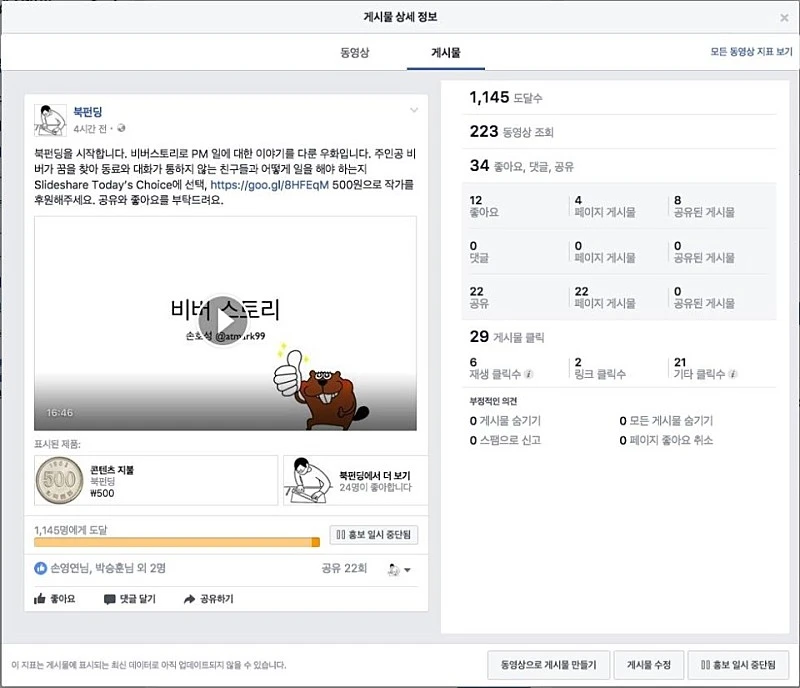
Task: Click 0 모든 게시물 숨기기 entry
Action: click(666, 421)
